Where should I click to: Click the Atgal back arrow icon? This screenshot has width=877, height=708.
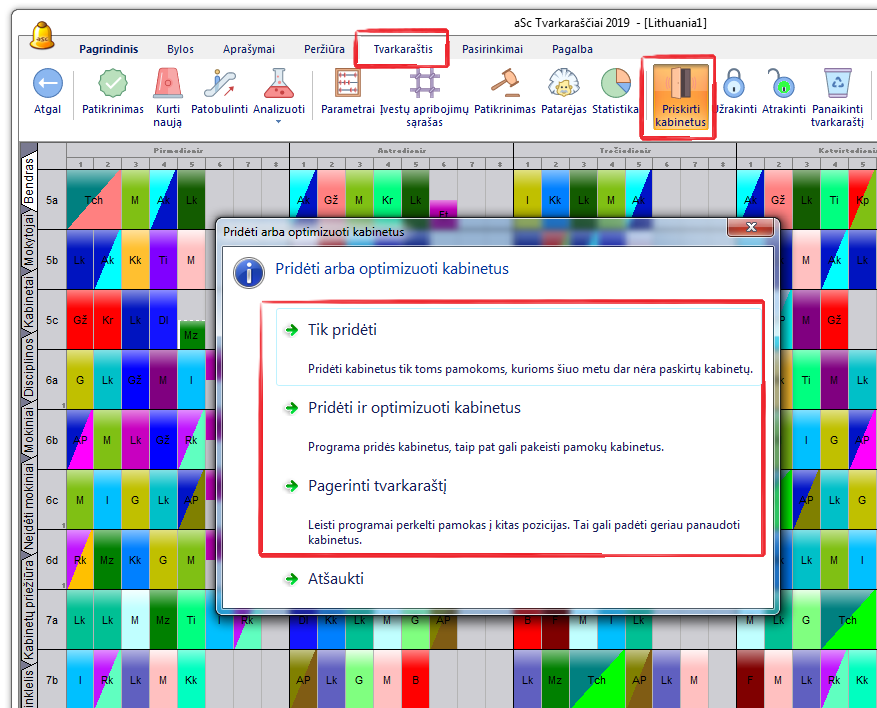click(47, 85)
